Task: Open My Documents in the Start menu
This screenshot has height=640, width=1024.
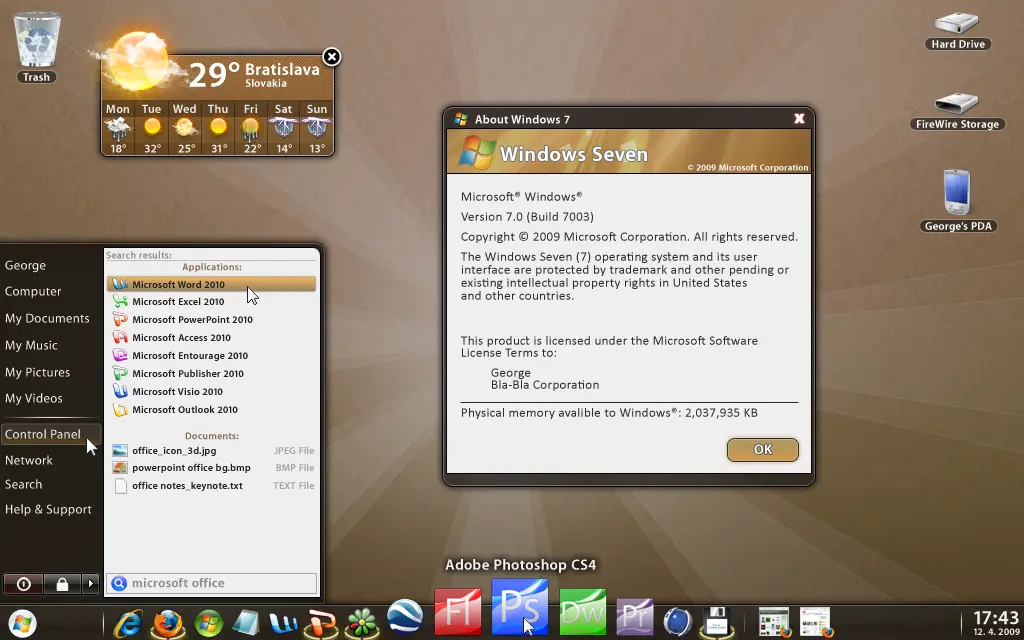Action: pyautogui.click(x=47, y=318)
